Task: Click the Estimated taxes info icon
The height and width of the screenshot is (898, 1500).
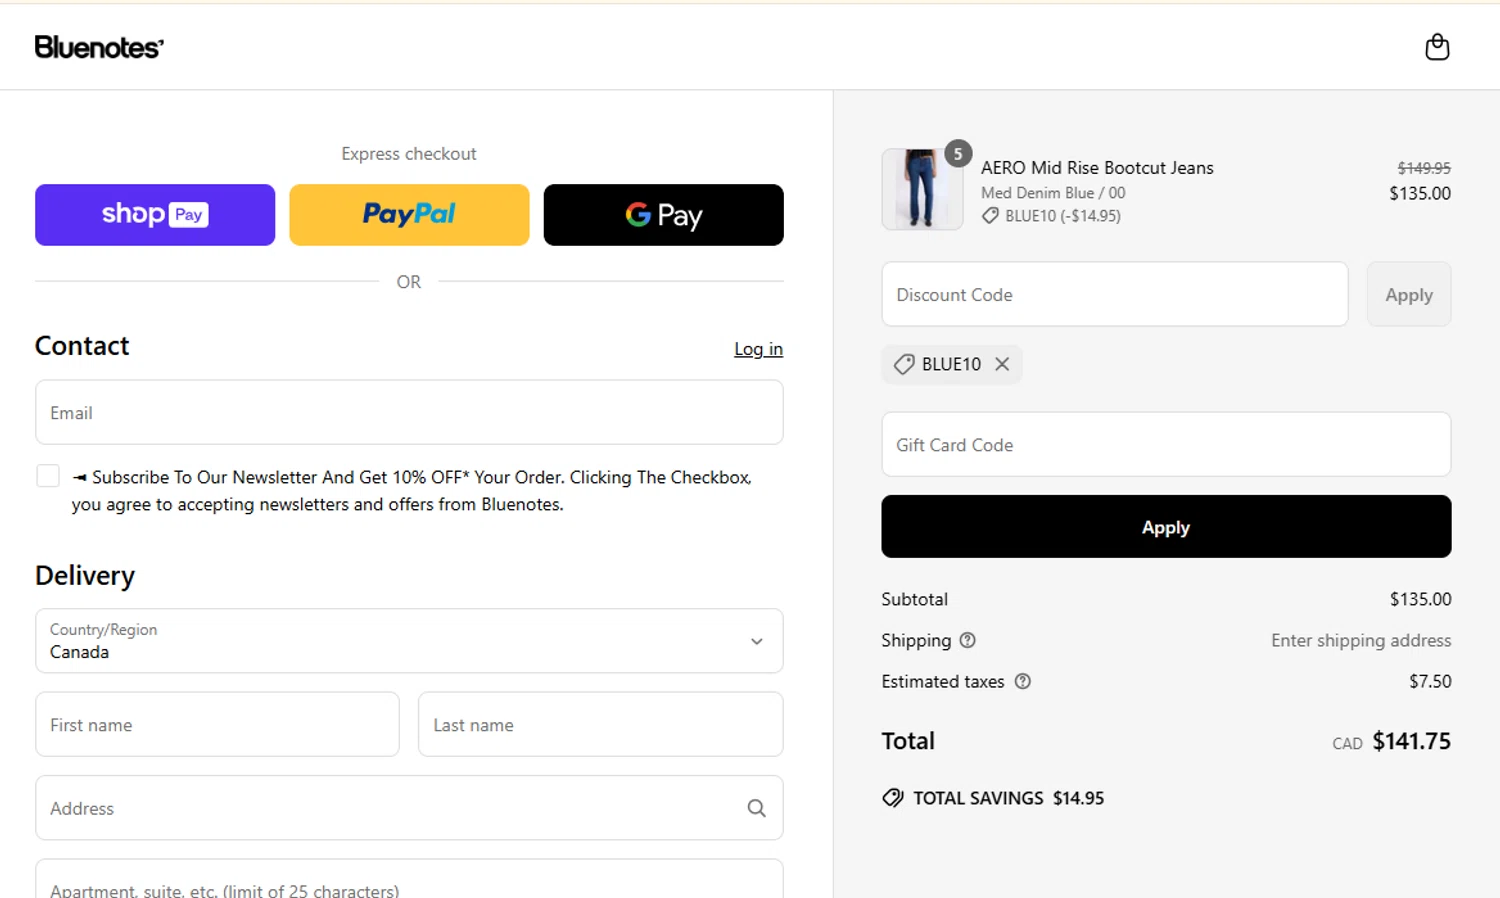Action: 1022,681
